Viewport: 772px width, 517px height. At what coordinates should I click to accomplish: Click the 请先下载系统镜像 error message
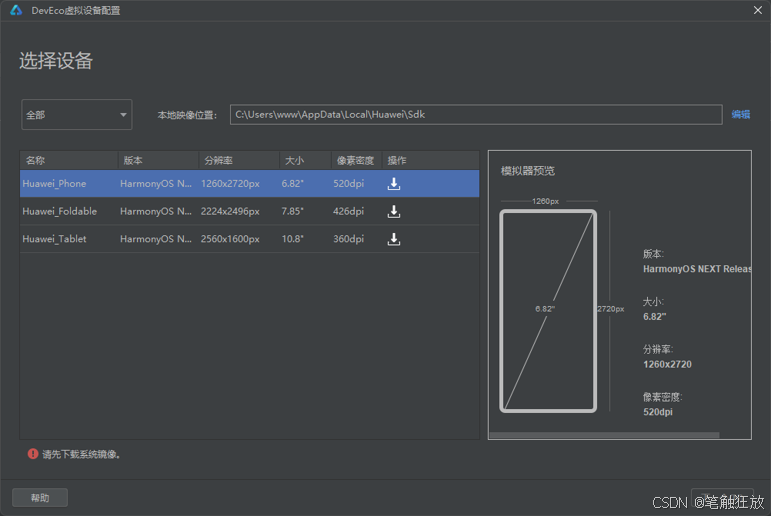pyautogui.click(x=81, y=454)
